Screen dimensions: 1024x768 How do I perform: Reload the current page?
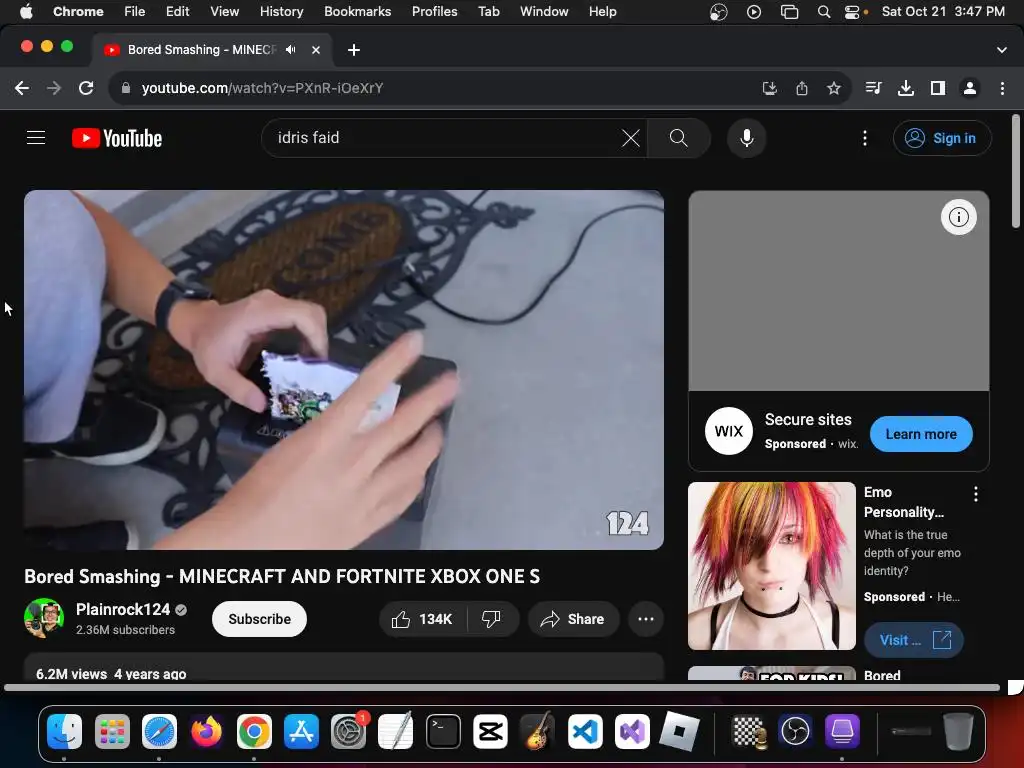coord(86,88)
